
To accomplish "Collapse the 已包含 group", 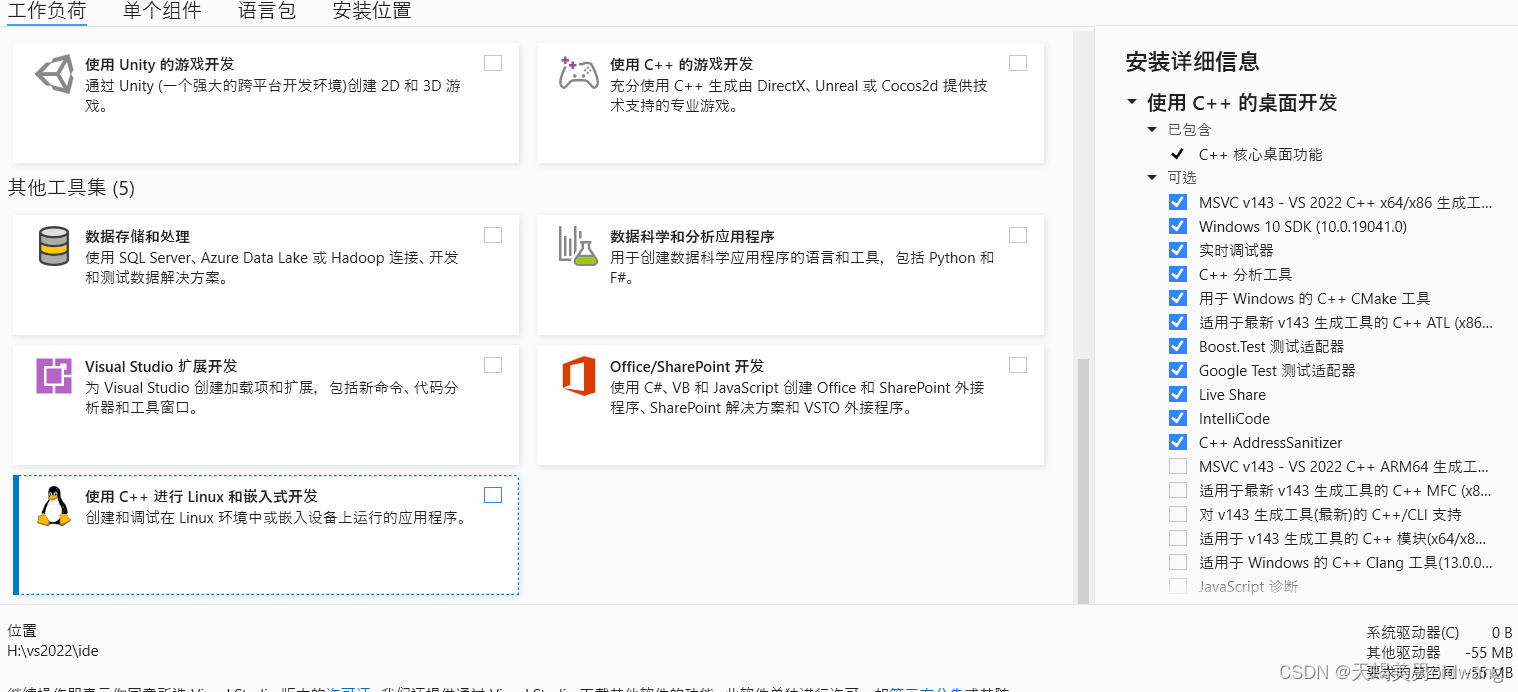I will click(1152, 130).
